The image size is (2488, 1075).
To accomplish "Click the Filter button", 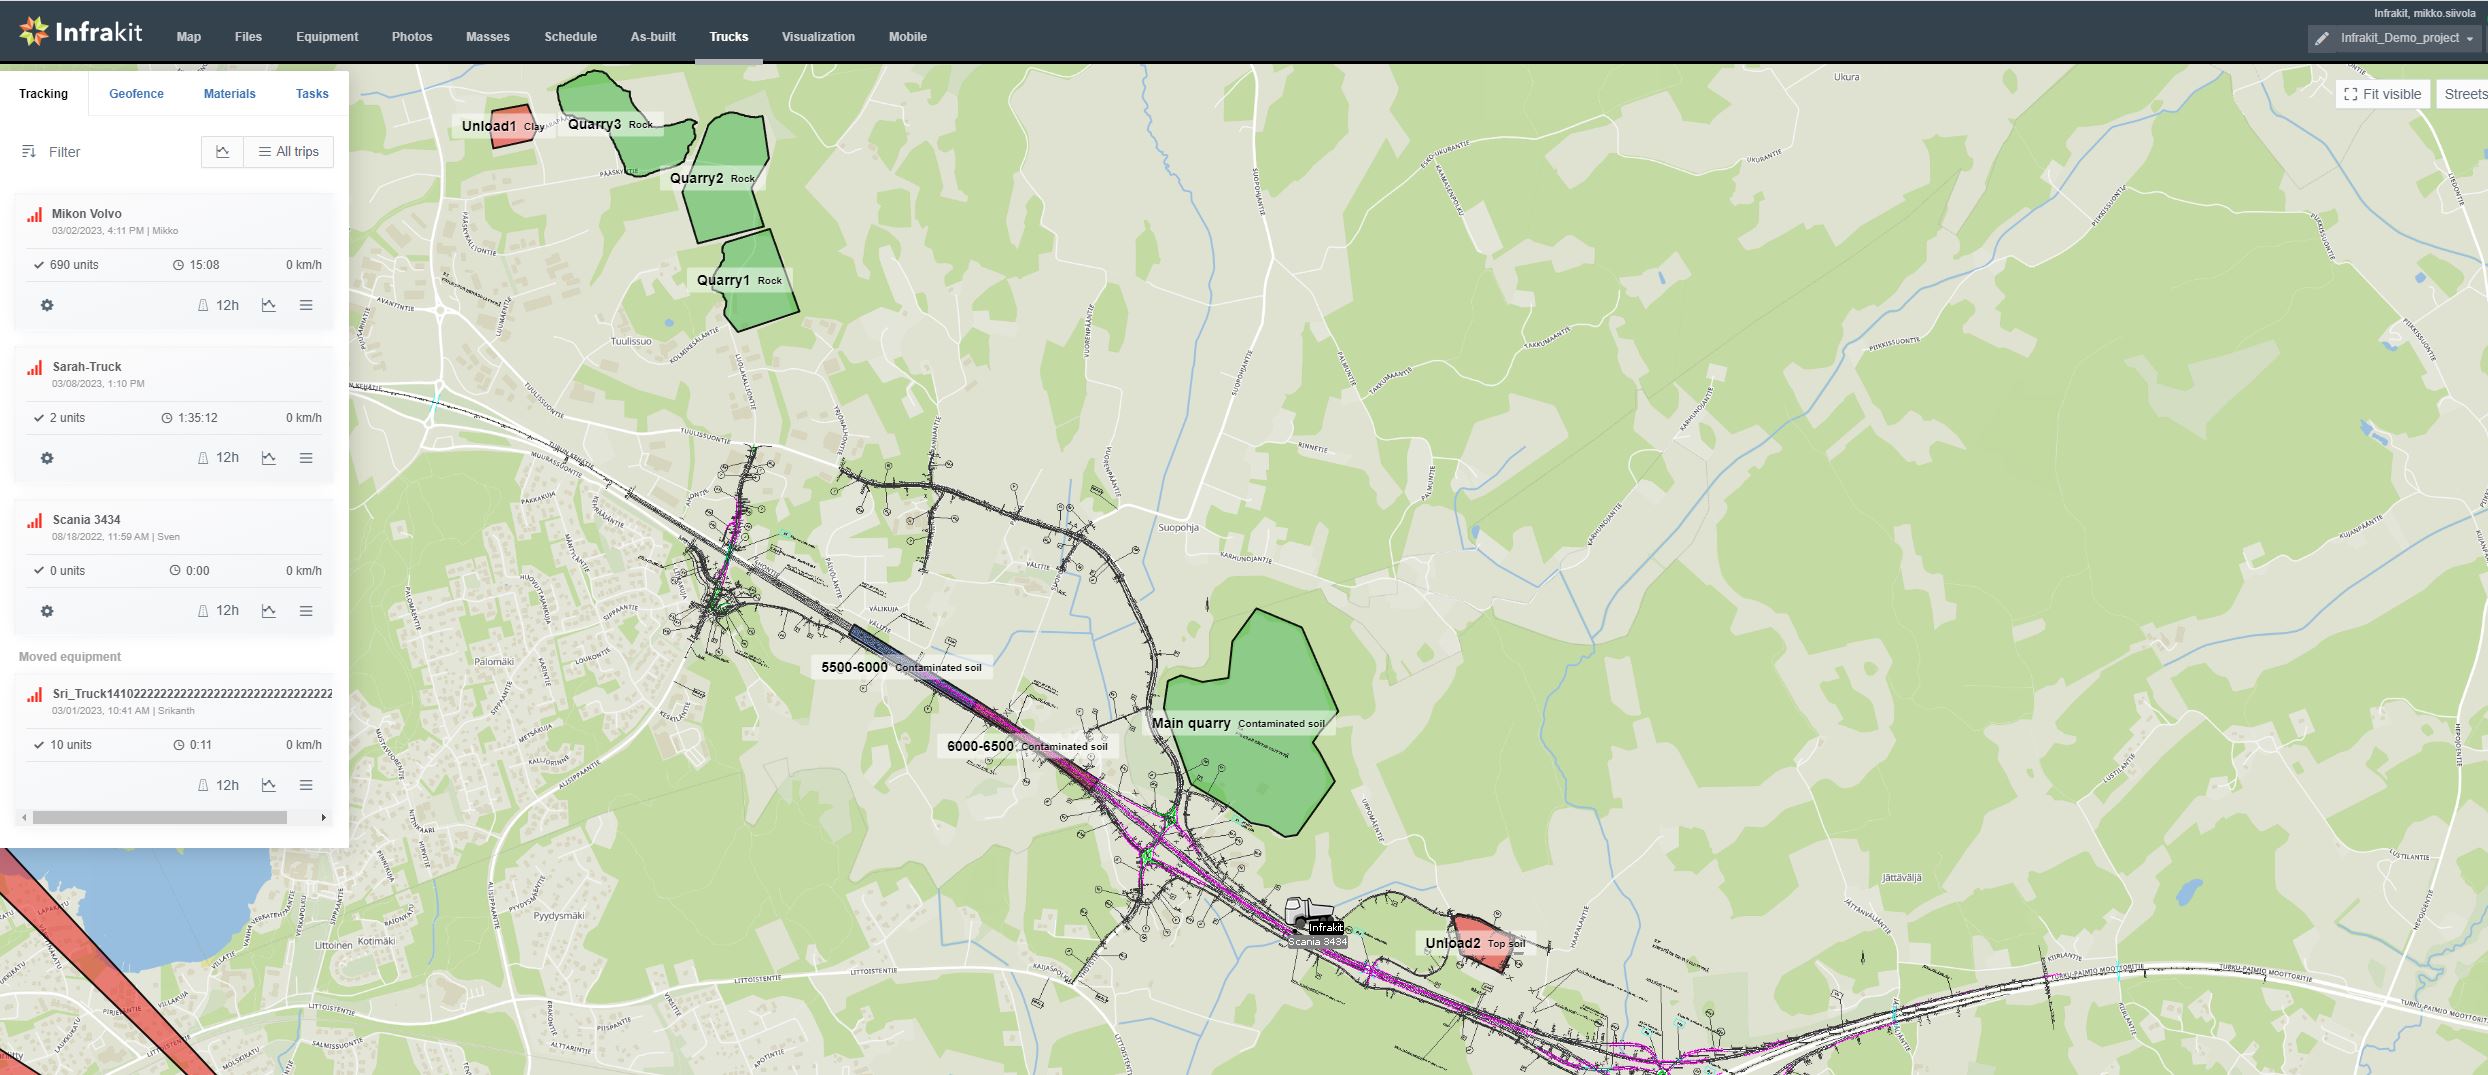I will 51,152.
